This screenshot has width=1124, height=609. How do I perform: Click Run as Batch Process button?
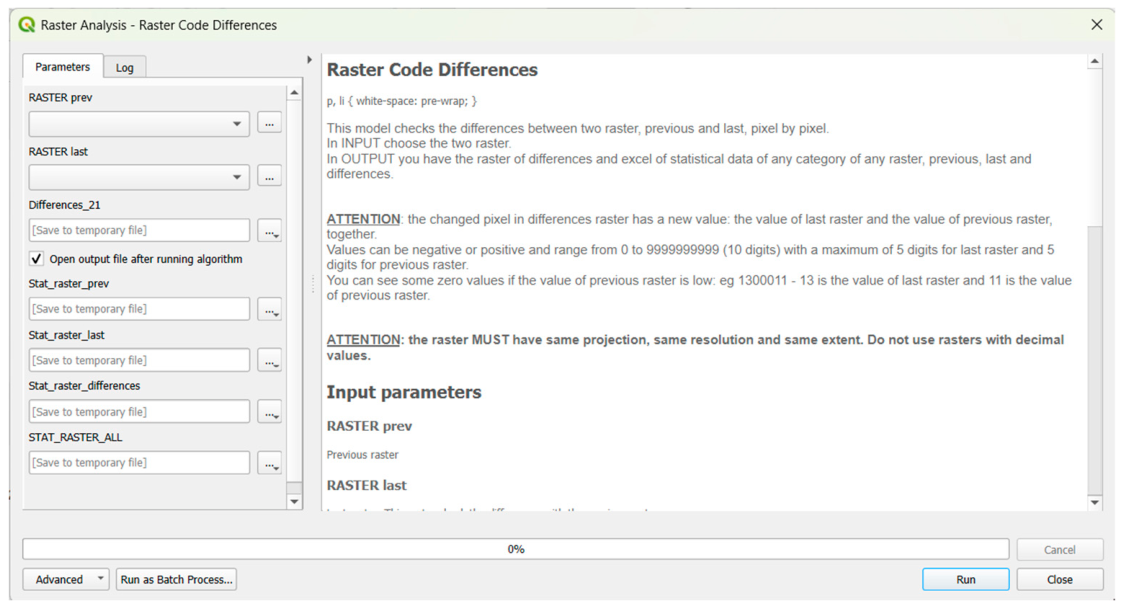pyautogui.click(x=176, y=579)
